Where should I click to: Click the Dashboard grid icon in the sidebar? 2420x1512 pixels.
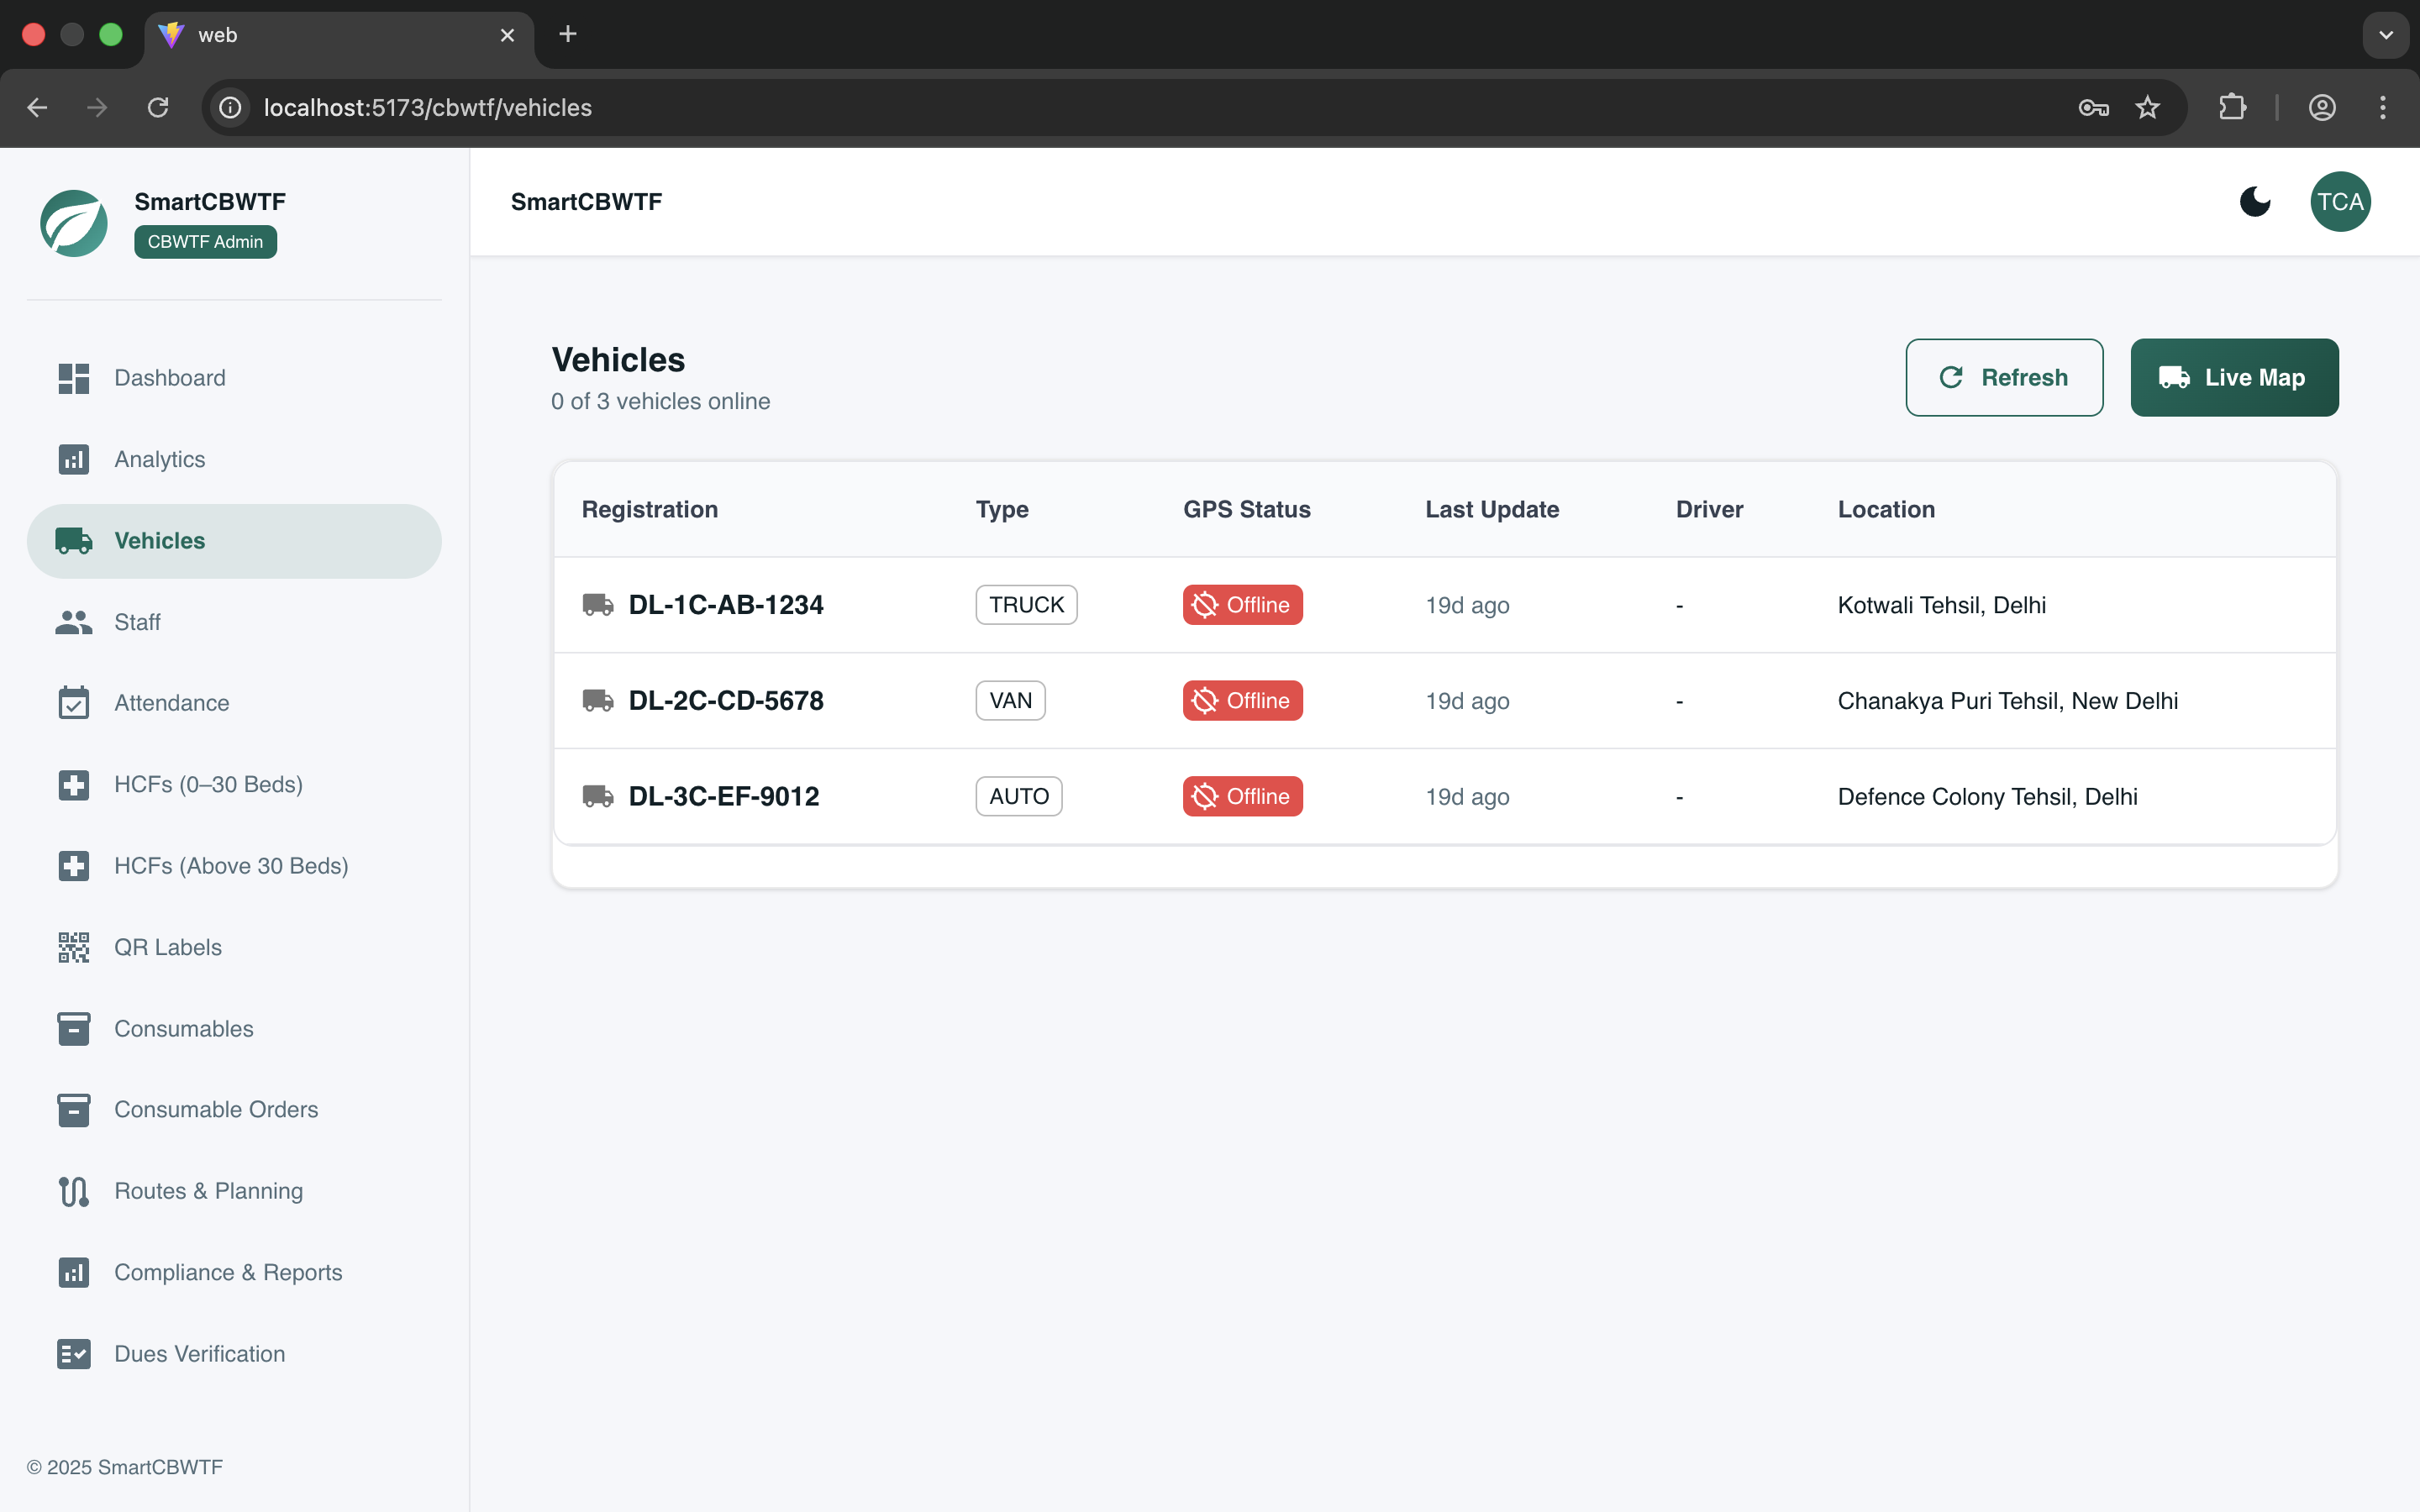tap(73, 378)
